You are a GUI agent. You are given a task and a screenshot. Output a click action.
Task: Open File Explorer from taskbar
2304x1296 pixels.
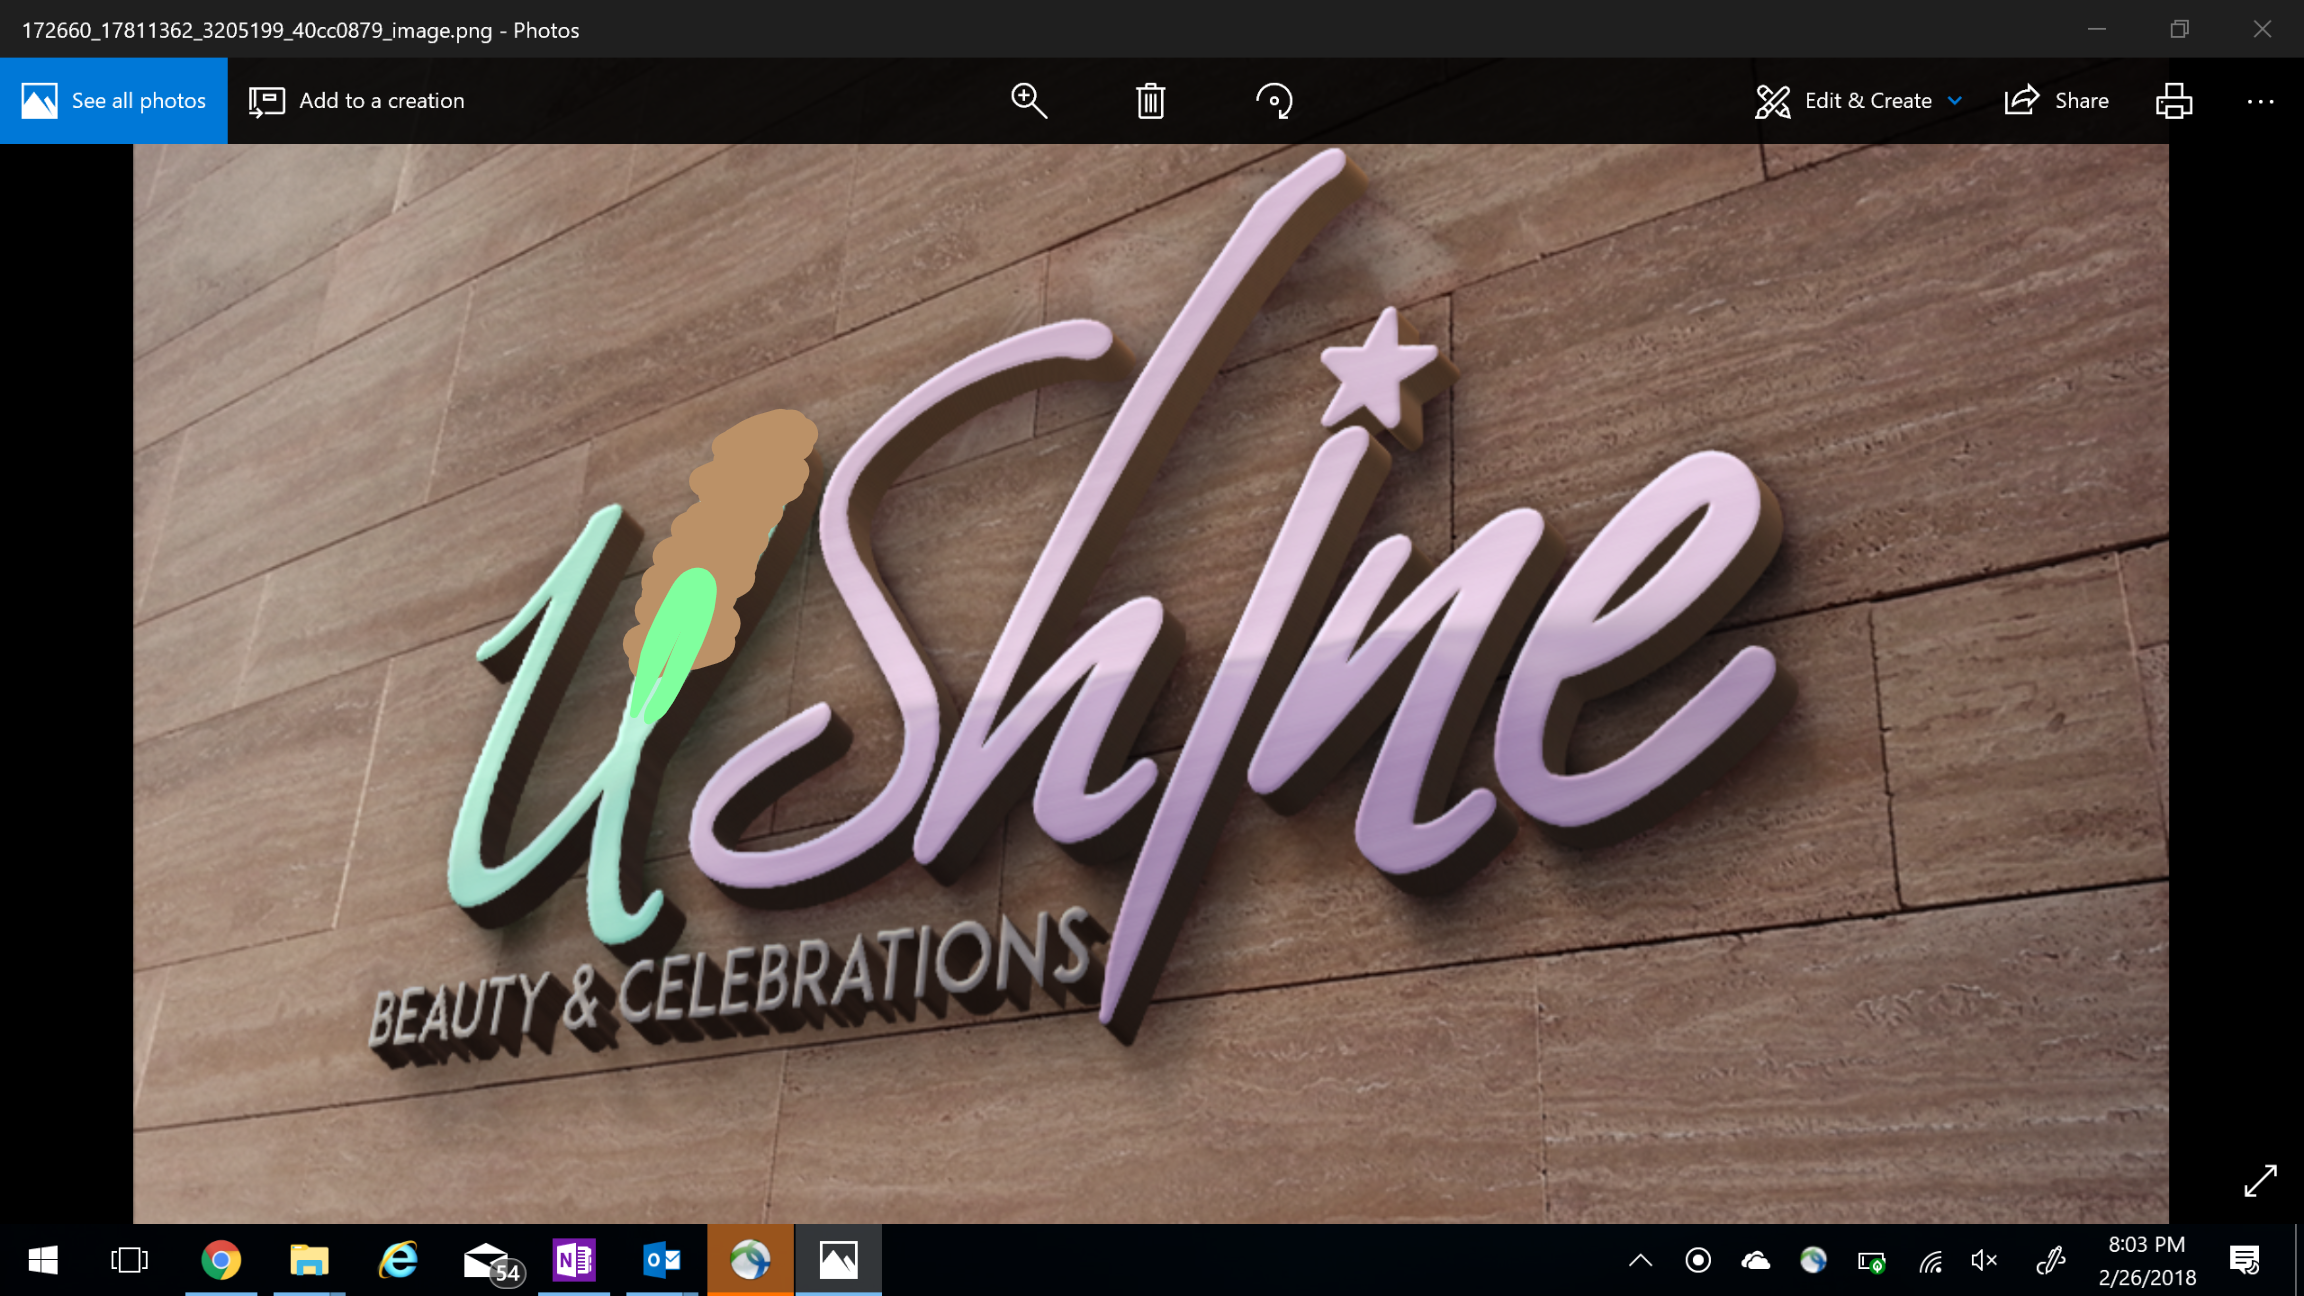pos(309,1260)
